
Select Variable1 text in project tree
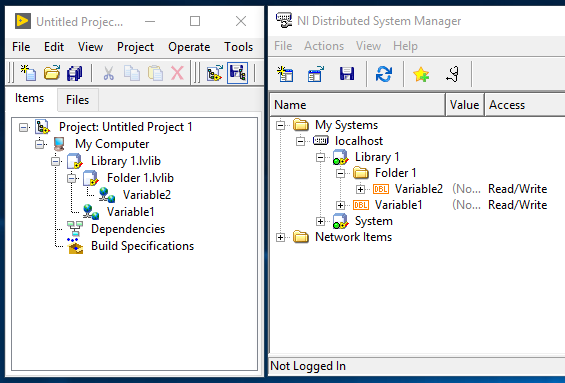coord(130,212)
